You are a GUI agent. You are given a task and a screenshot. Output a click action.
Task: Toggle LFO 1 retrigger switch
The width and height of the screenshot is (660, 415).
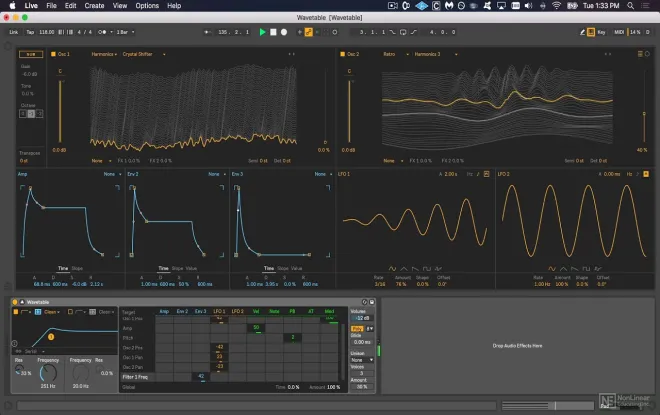coord(487,174)
